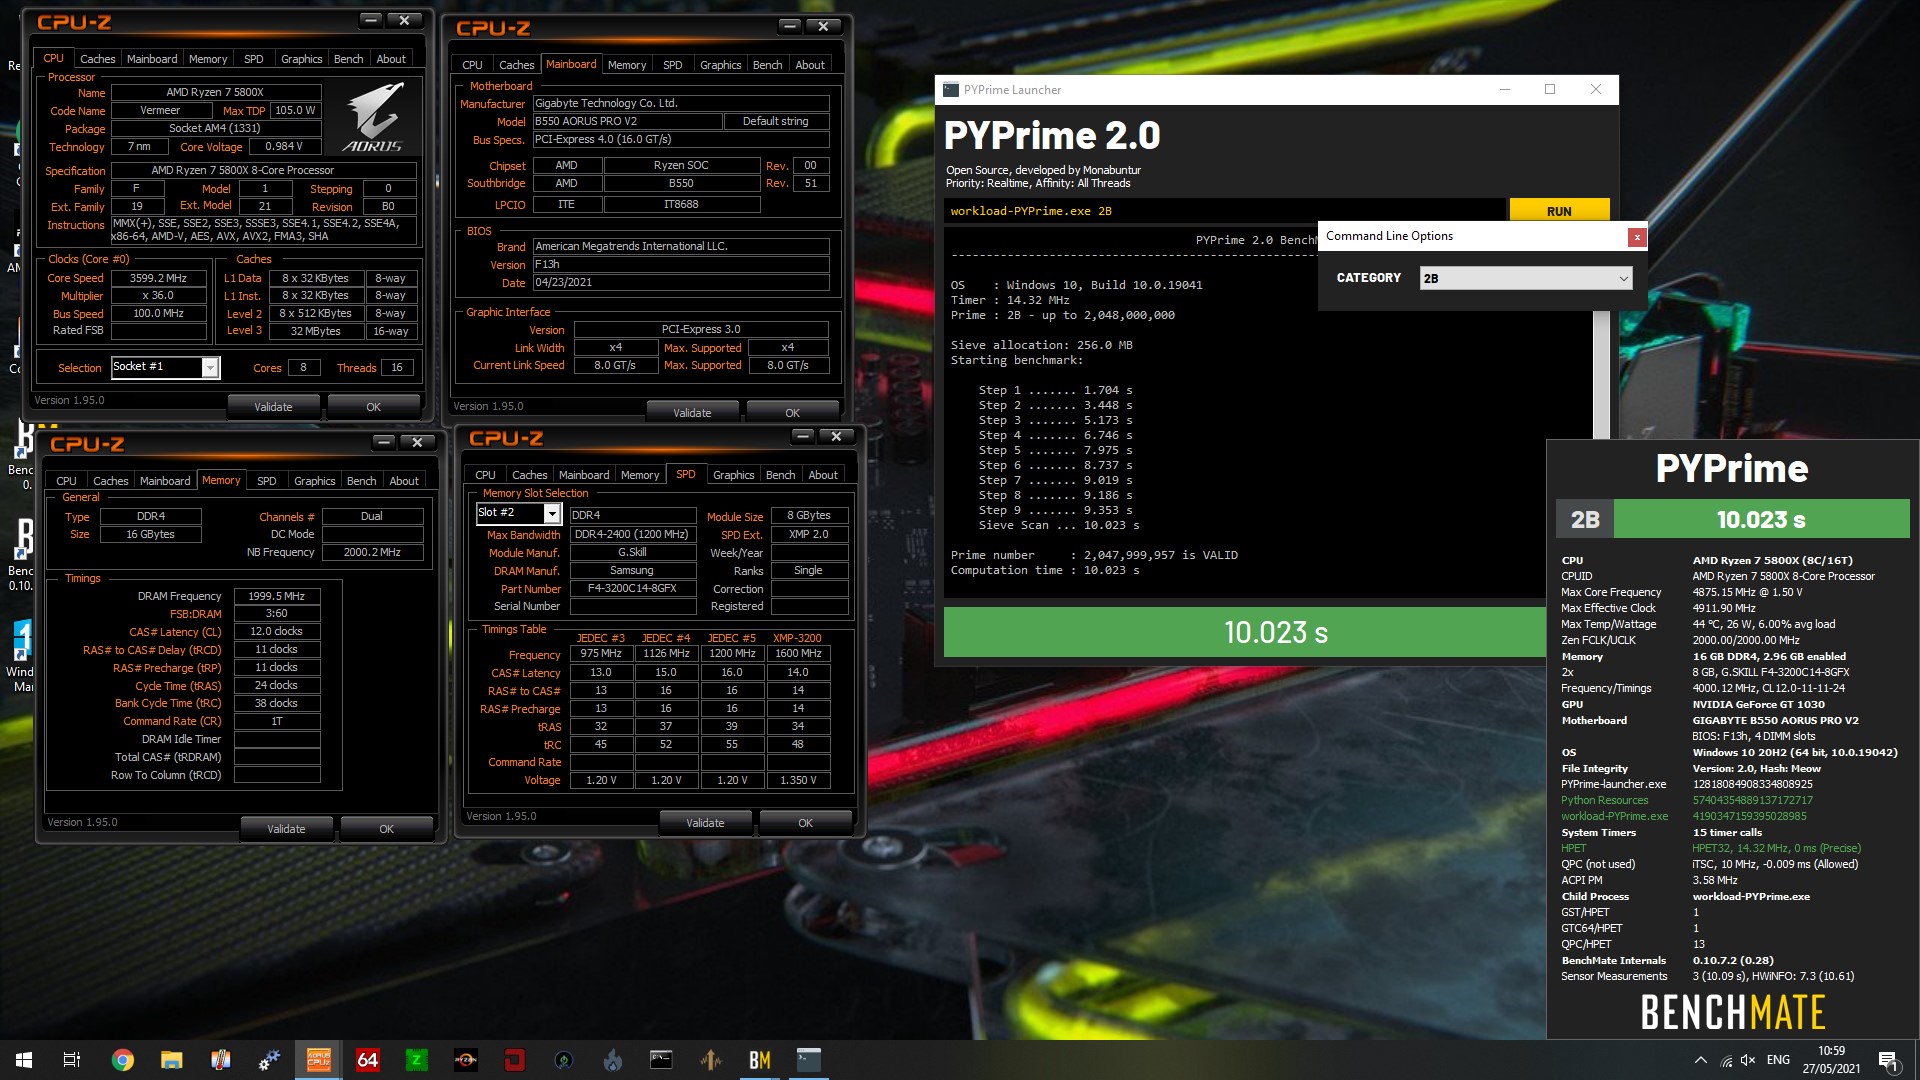Click the F4-3200C14-8GFX part number field
This screenshot has height=1080, width=1920.
632,589
